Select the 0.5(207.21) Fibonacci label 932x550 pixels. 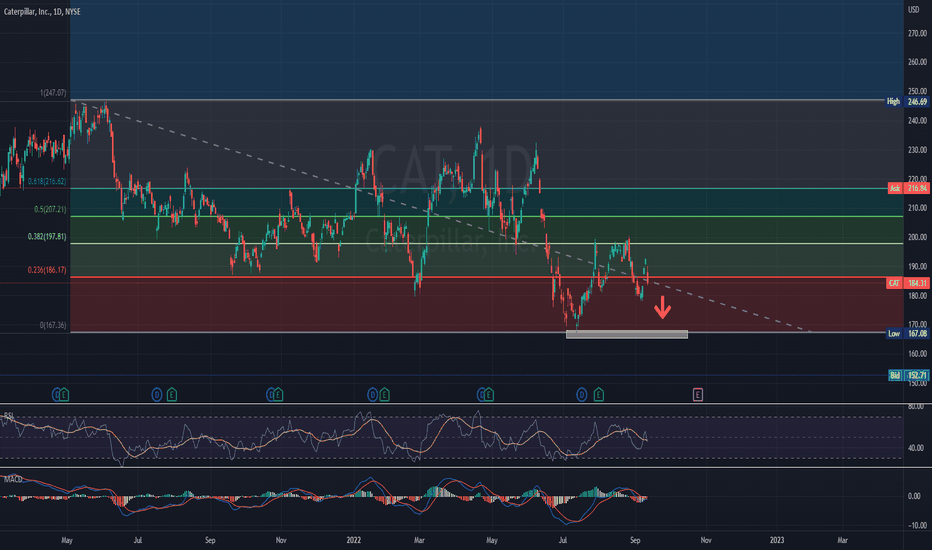click(51, 209)
